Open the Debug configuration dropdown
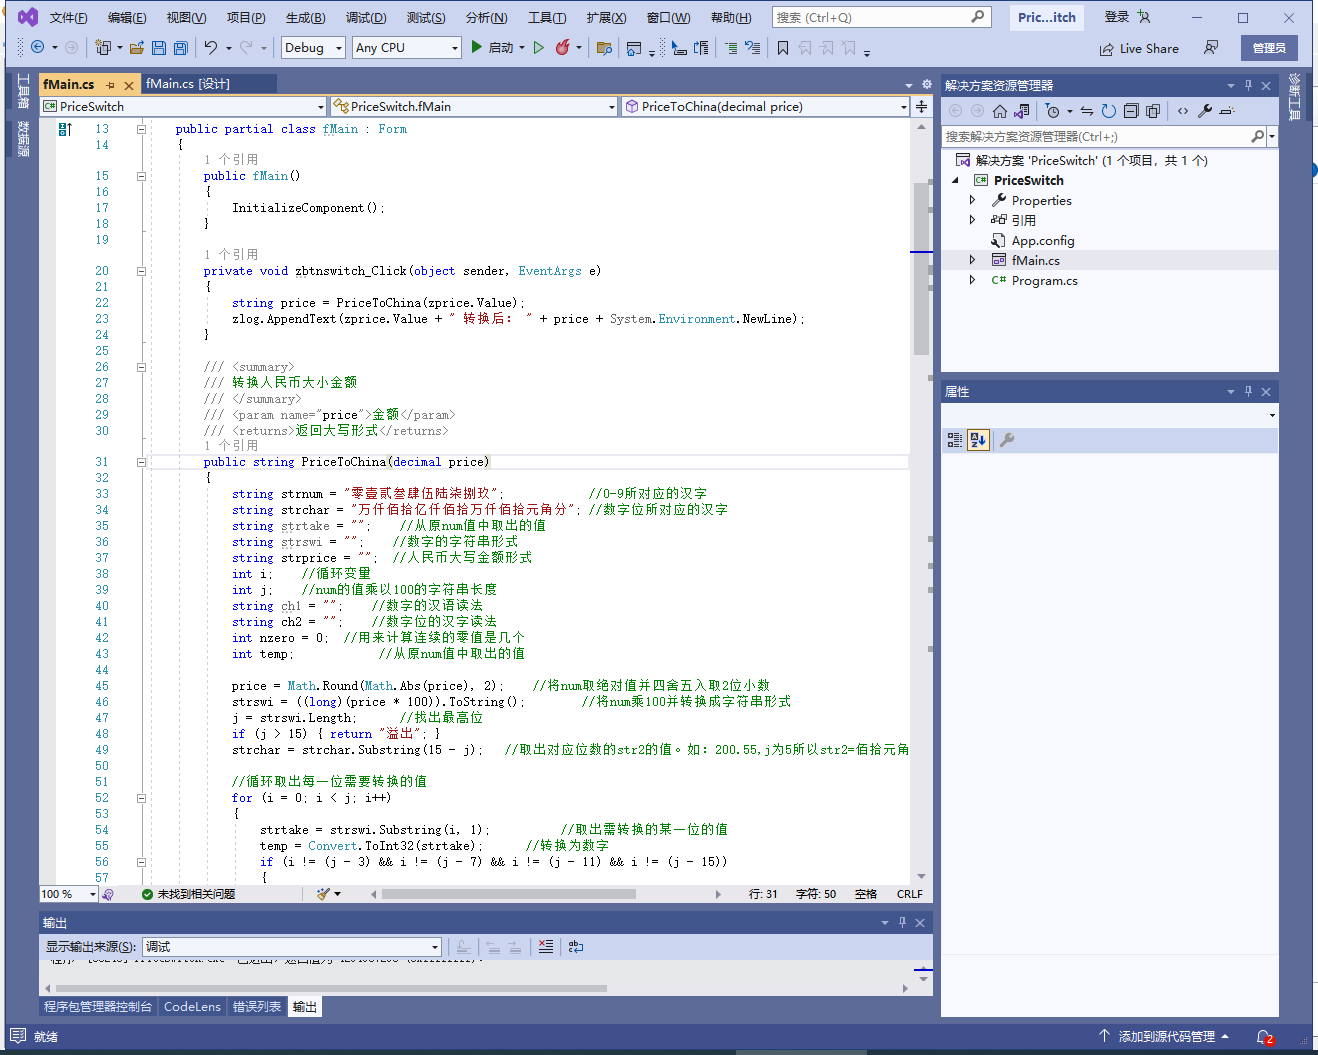The image size is (1318, 1055). click(313, 47)
